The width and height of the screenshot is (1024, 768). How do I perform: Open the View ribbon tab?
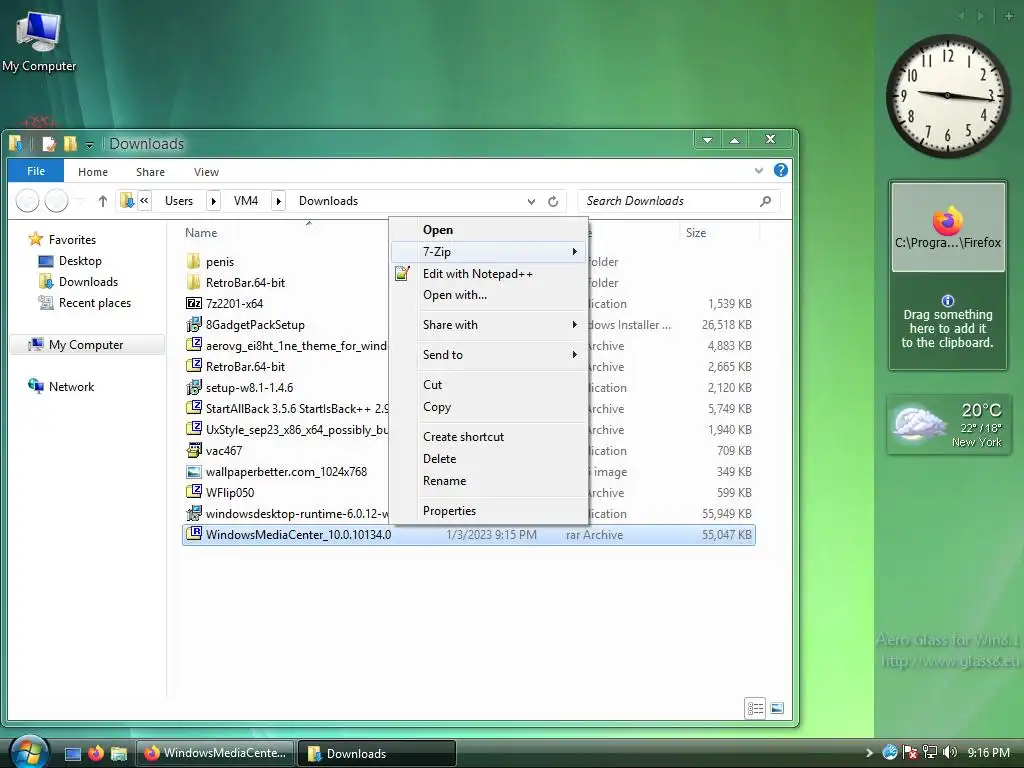(206, 172)
